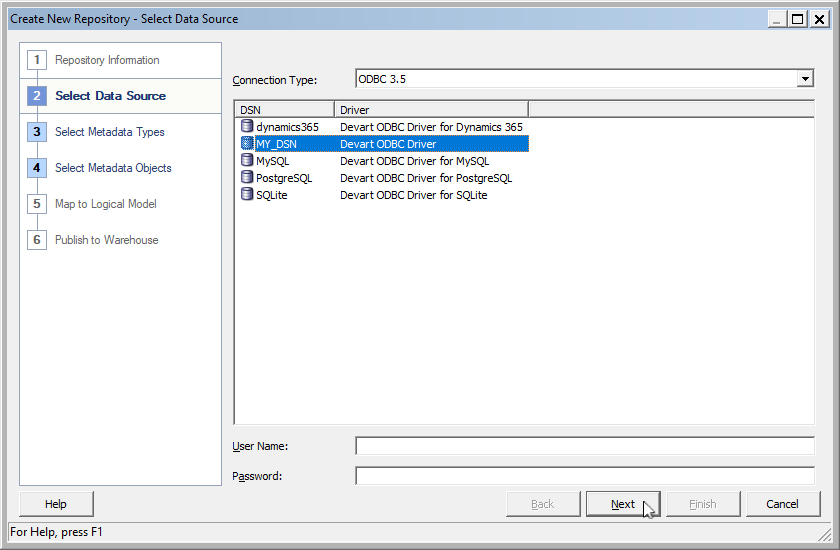This screenshot has width=840, height=550.
Task: Click the MY_DSN database icon
Action: coord(246,144)
